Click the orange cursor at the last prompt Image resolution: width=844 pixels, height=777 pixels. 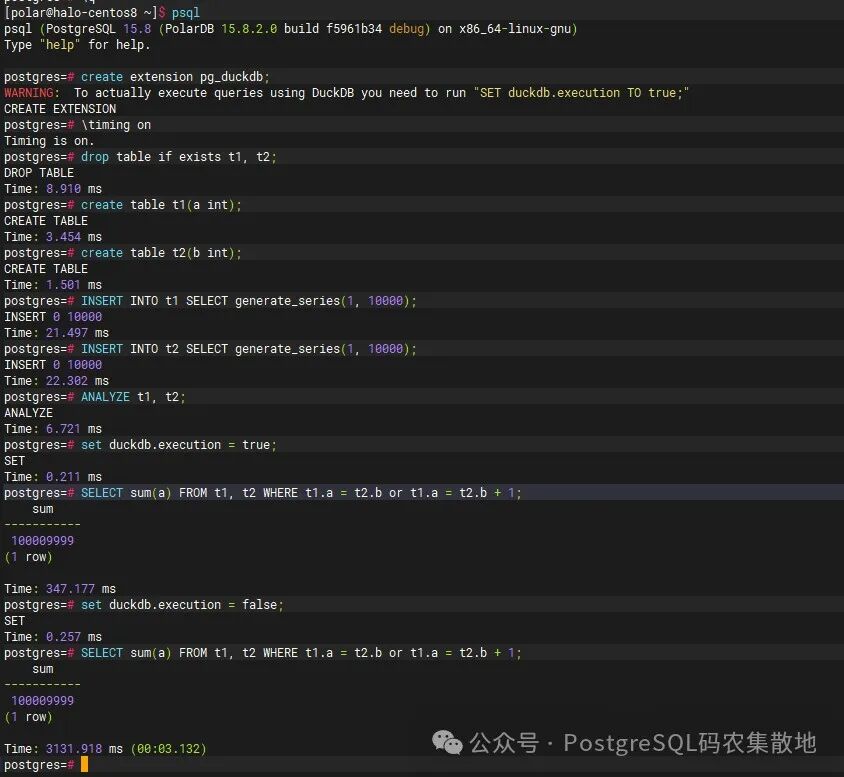84,764
